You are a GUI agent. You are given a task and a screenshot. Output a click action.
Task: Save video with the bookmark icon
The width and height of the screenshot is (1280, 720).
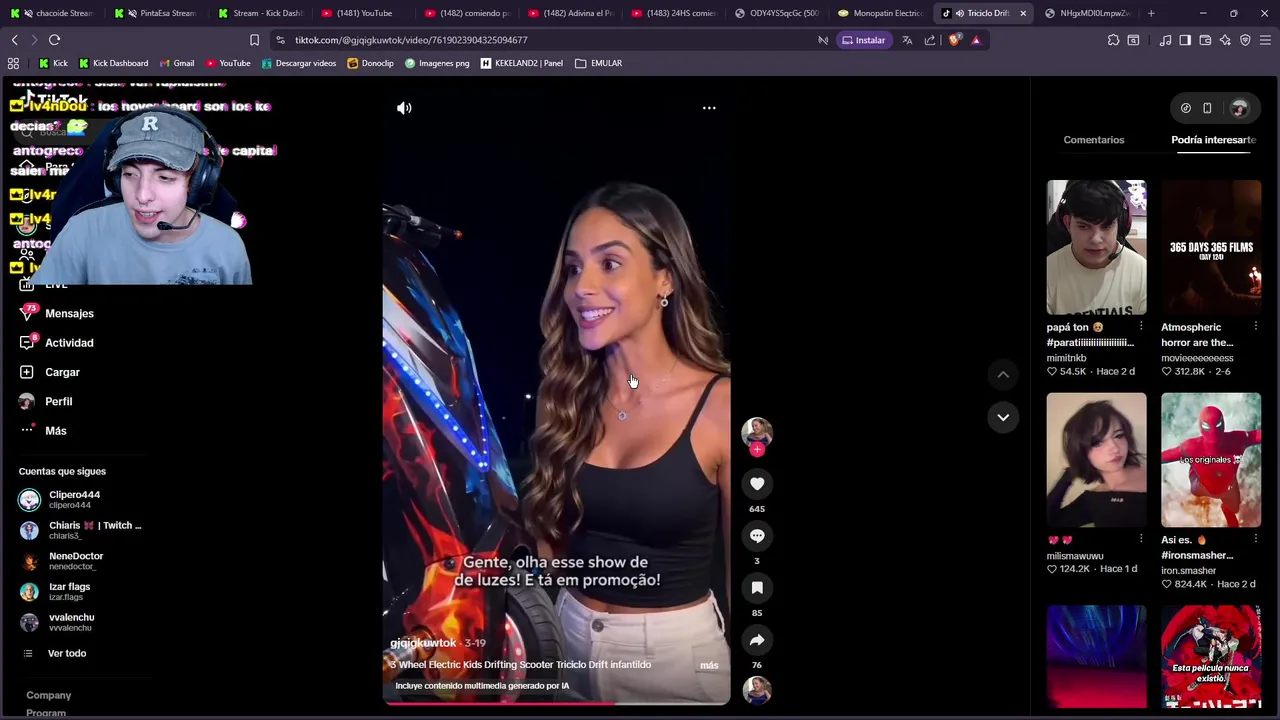[757, 588]
